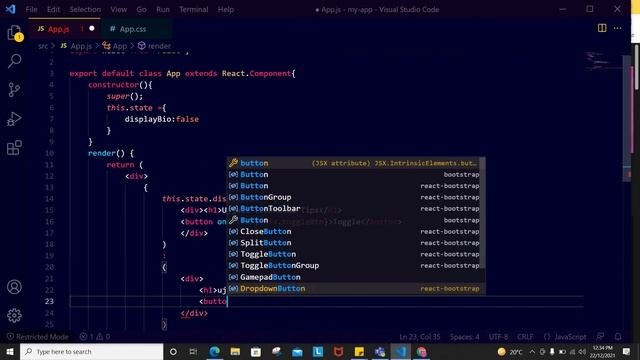Click the CRLF end-of-line status item
The image size is (640, 360).
pyautogui.click(x=525, y=337)
